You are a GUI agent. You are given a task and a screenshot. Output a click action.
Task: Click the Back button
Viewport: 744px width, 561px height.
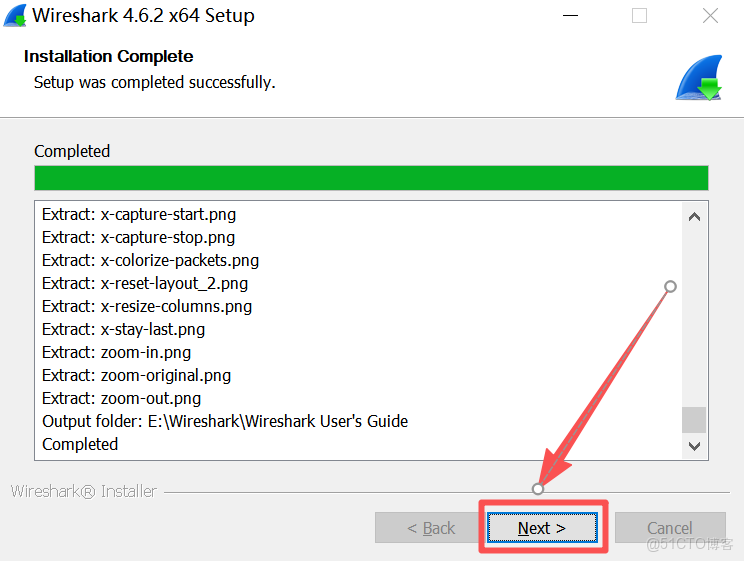pyautogui.click(x=430, y=528)
